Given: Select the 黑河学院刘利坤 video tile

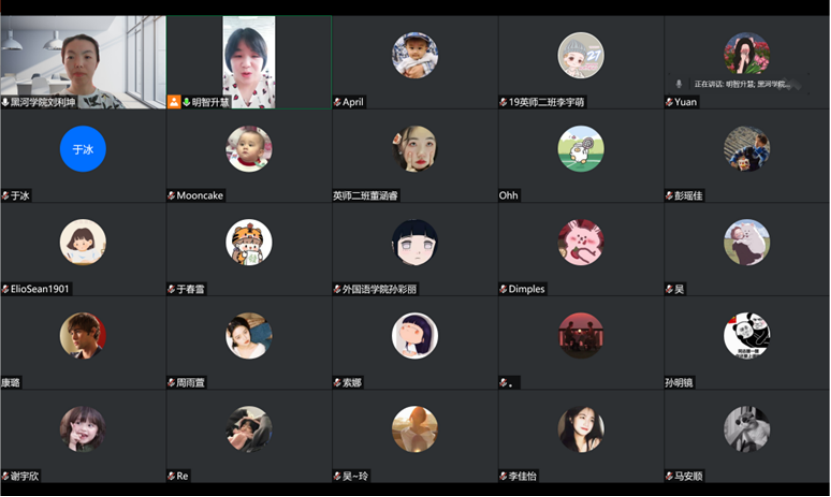Looking at the screenshot, I should pyautogui.click(x=83, y=62).
